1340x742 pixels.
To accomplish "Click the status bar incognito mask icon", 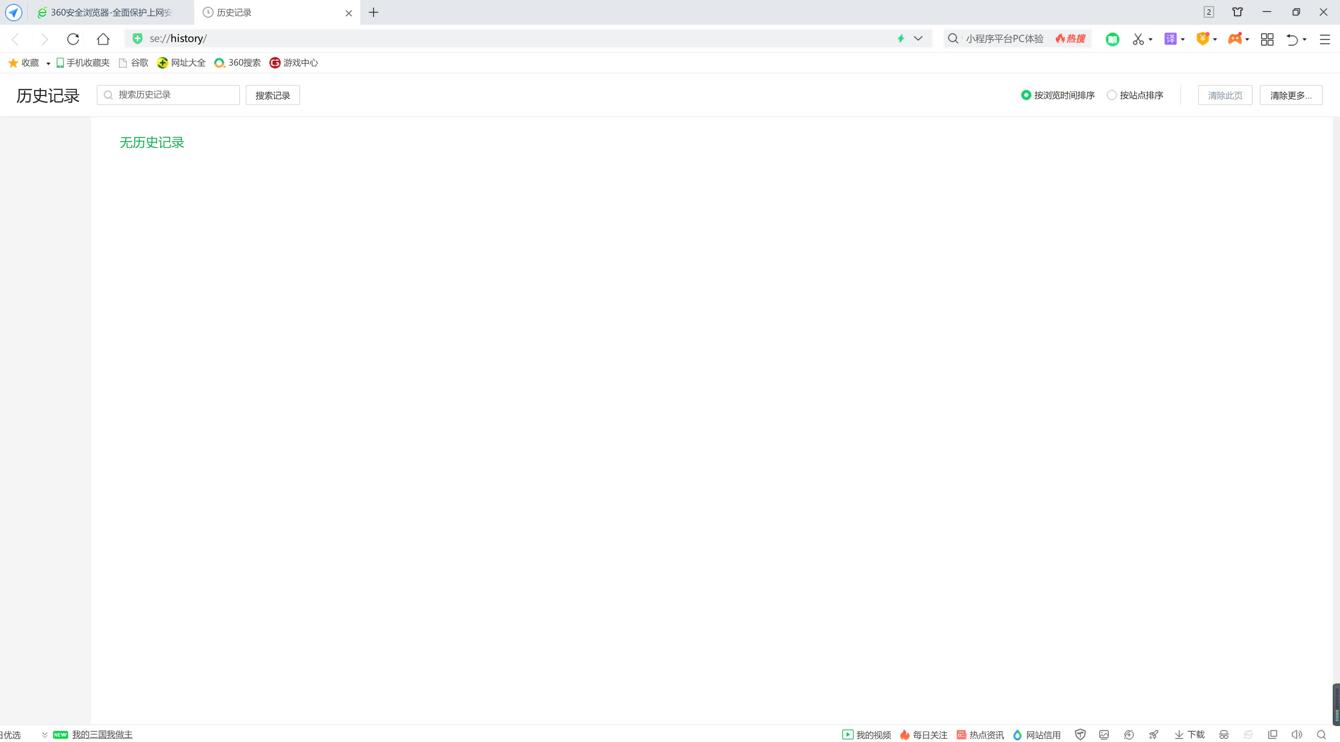I will tap(1224, 735).
